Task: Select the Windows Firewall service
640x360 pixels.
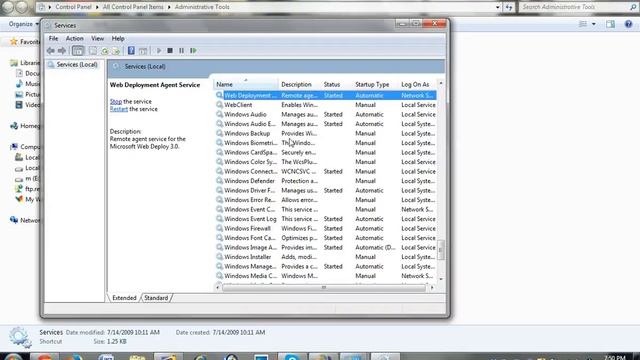Action: point(325,228)
